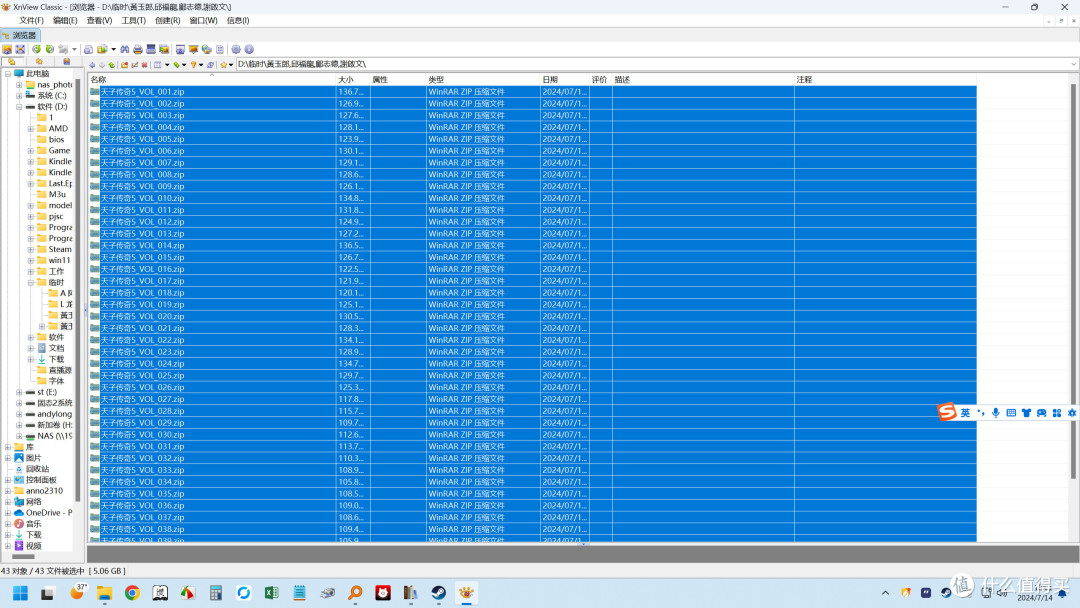The width and height of the screenshot is (1080, 608).
Task: Click the fullscreen view toolbar icon
Action: (20, 49)
